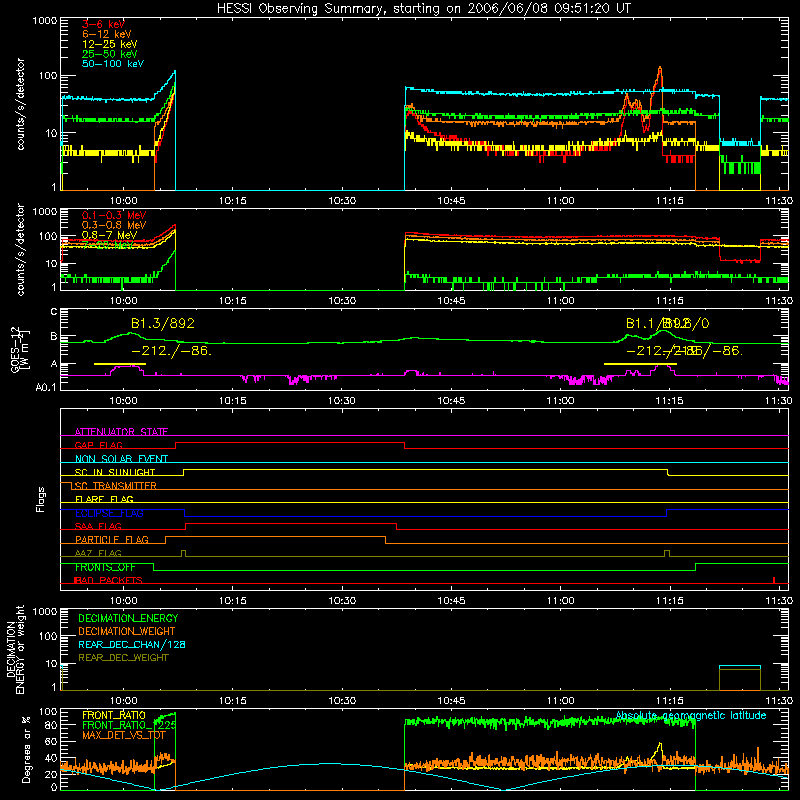
Task: Click the A4Z_FLAG label
Action: (x=98, y=553)
